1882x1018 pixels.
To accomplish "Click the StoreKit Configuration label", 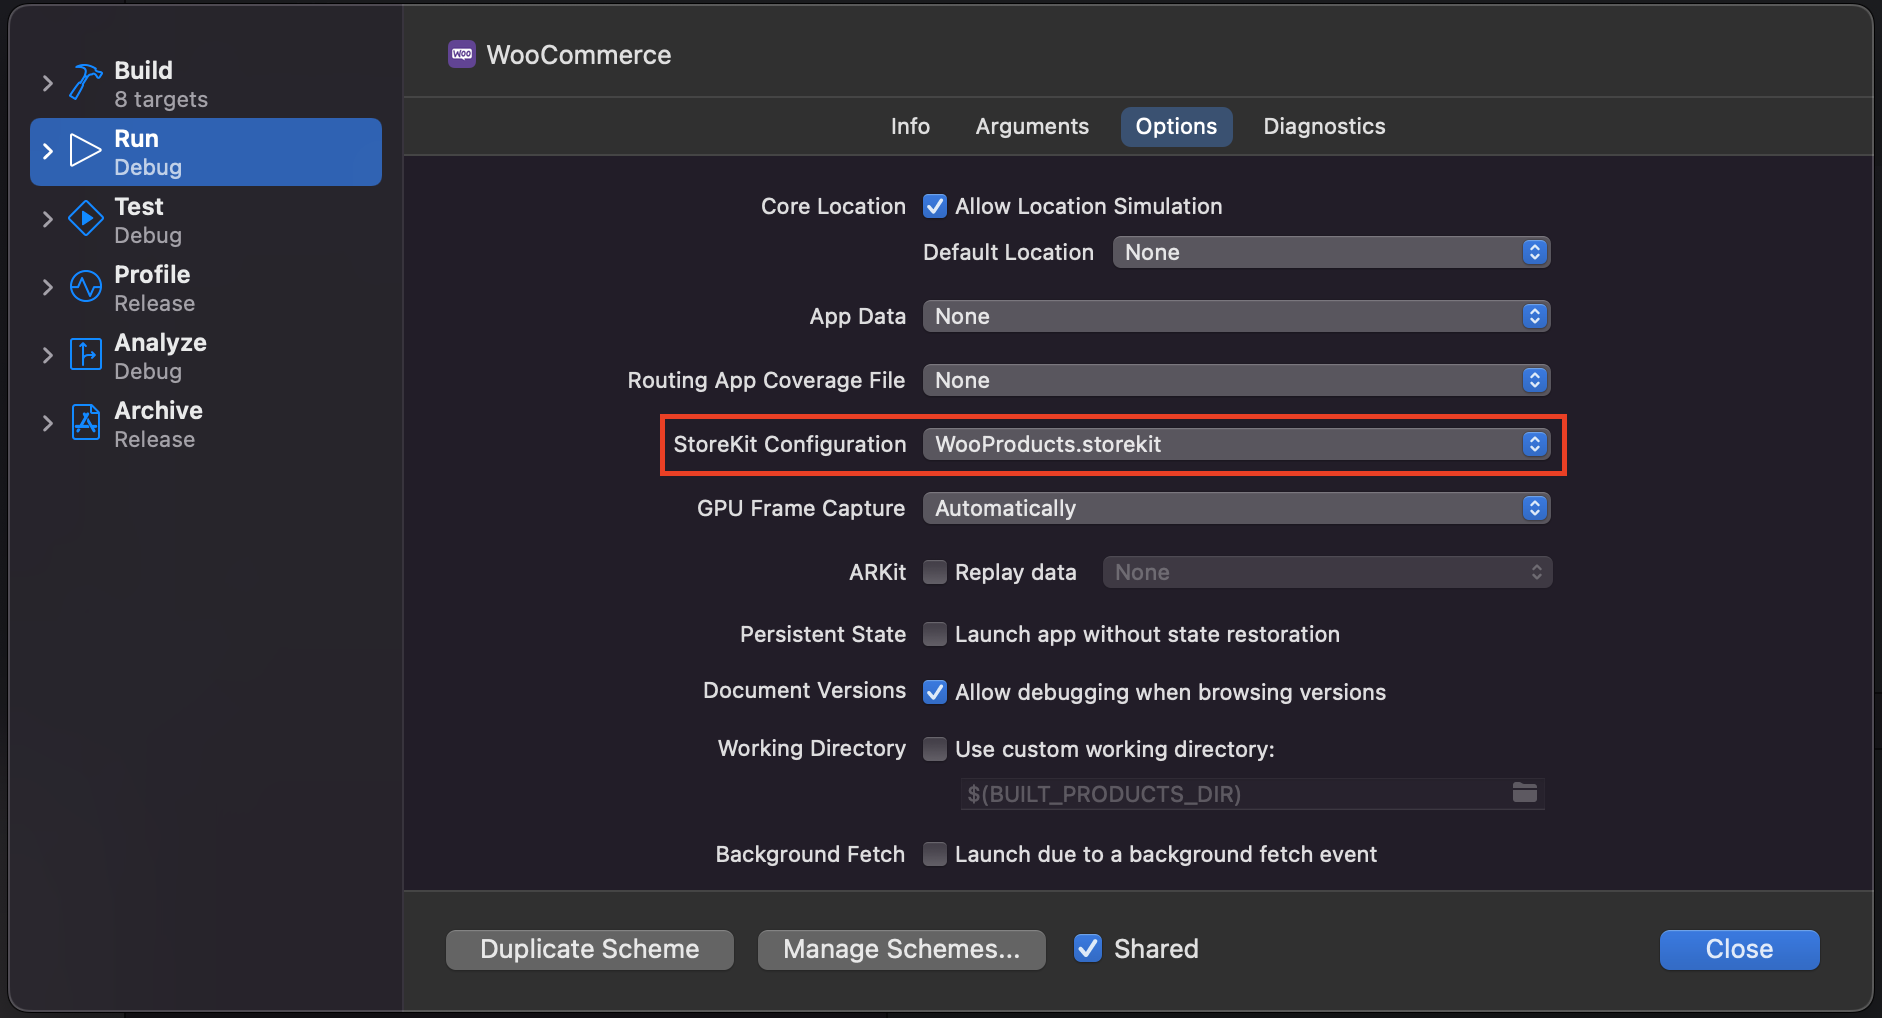I will [x=790, y=444].
